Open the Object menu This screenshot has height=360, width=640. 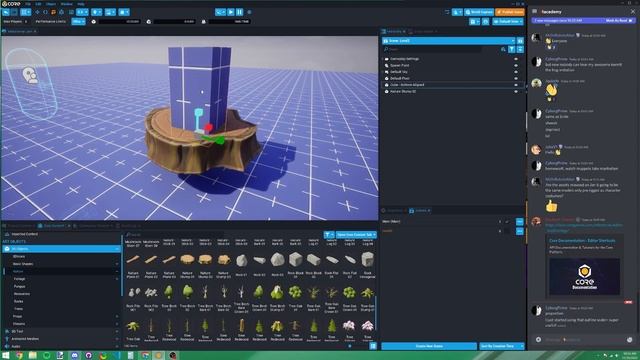point(51,4)
